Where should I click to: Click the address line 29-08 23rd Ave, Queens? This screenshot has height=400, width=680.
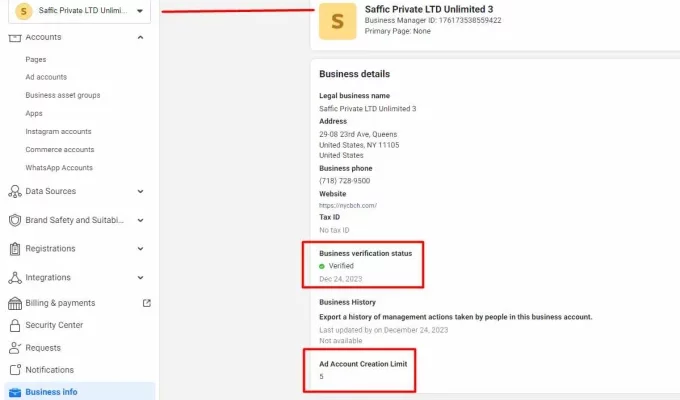click(x=358, y=134)
